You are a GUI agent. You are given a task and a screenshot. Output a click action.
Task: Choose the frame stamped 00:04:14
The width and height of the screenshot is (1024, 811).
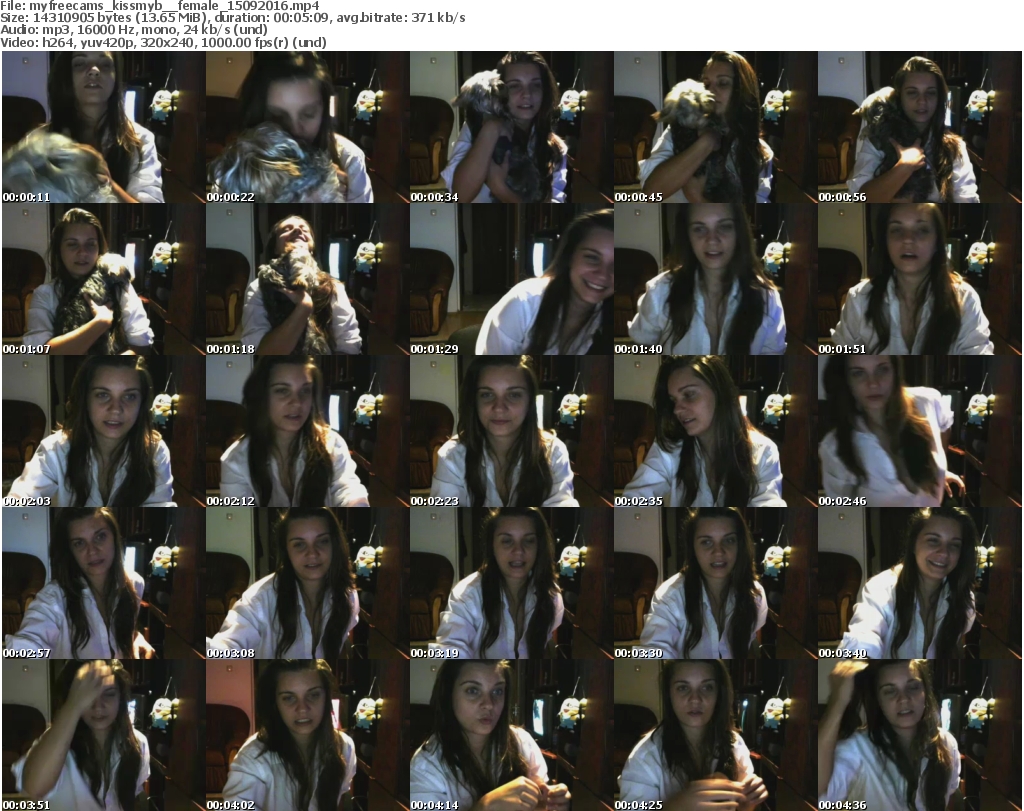(x=511, y=736)
